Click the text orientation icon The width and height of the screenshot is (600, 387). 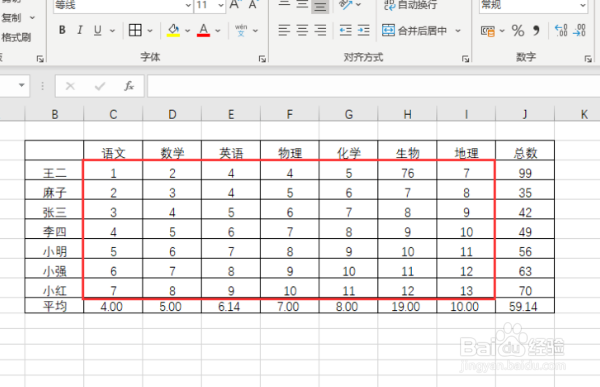point(346,5)
